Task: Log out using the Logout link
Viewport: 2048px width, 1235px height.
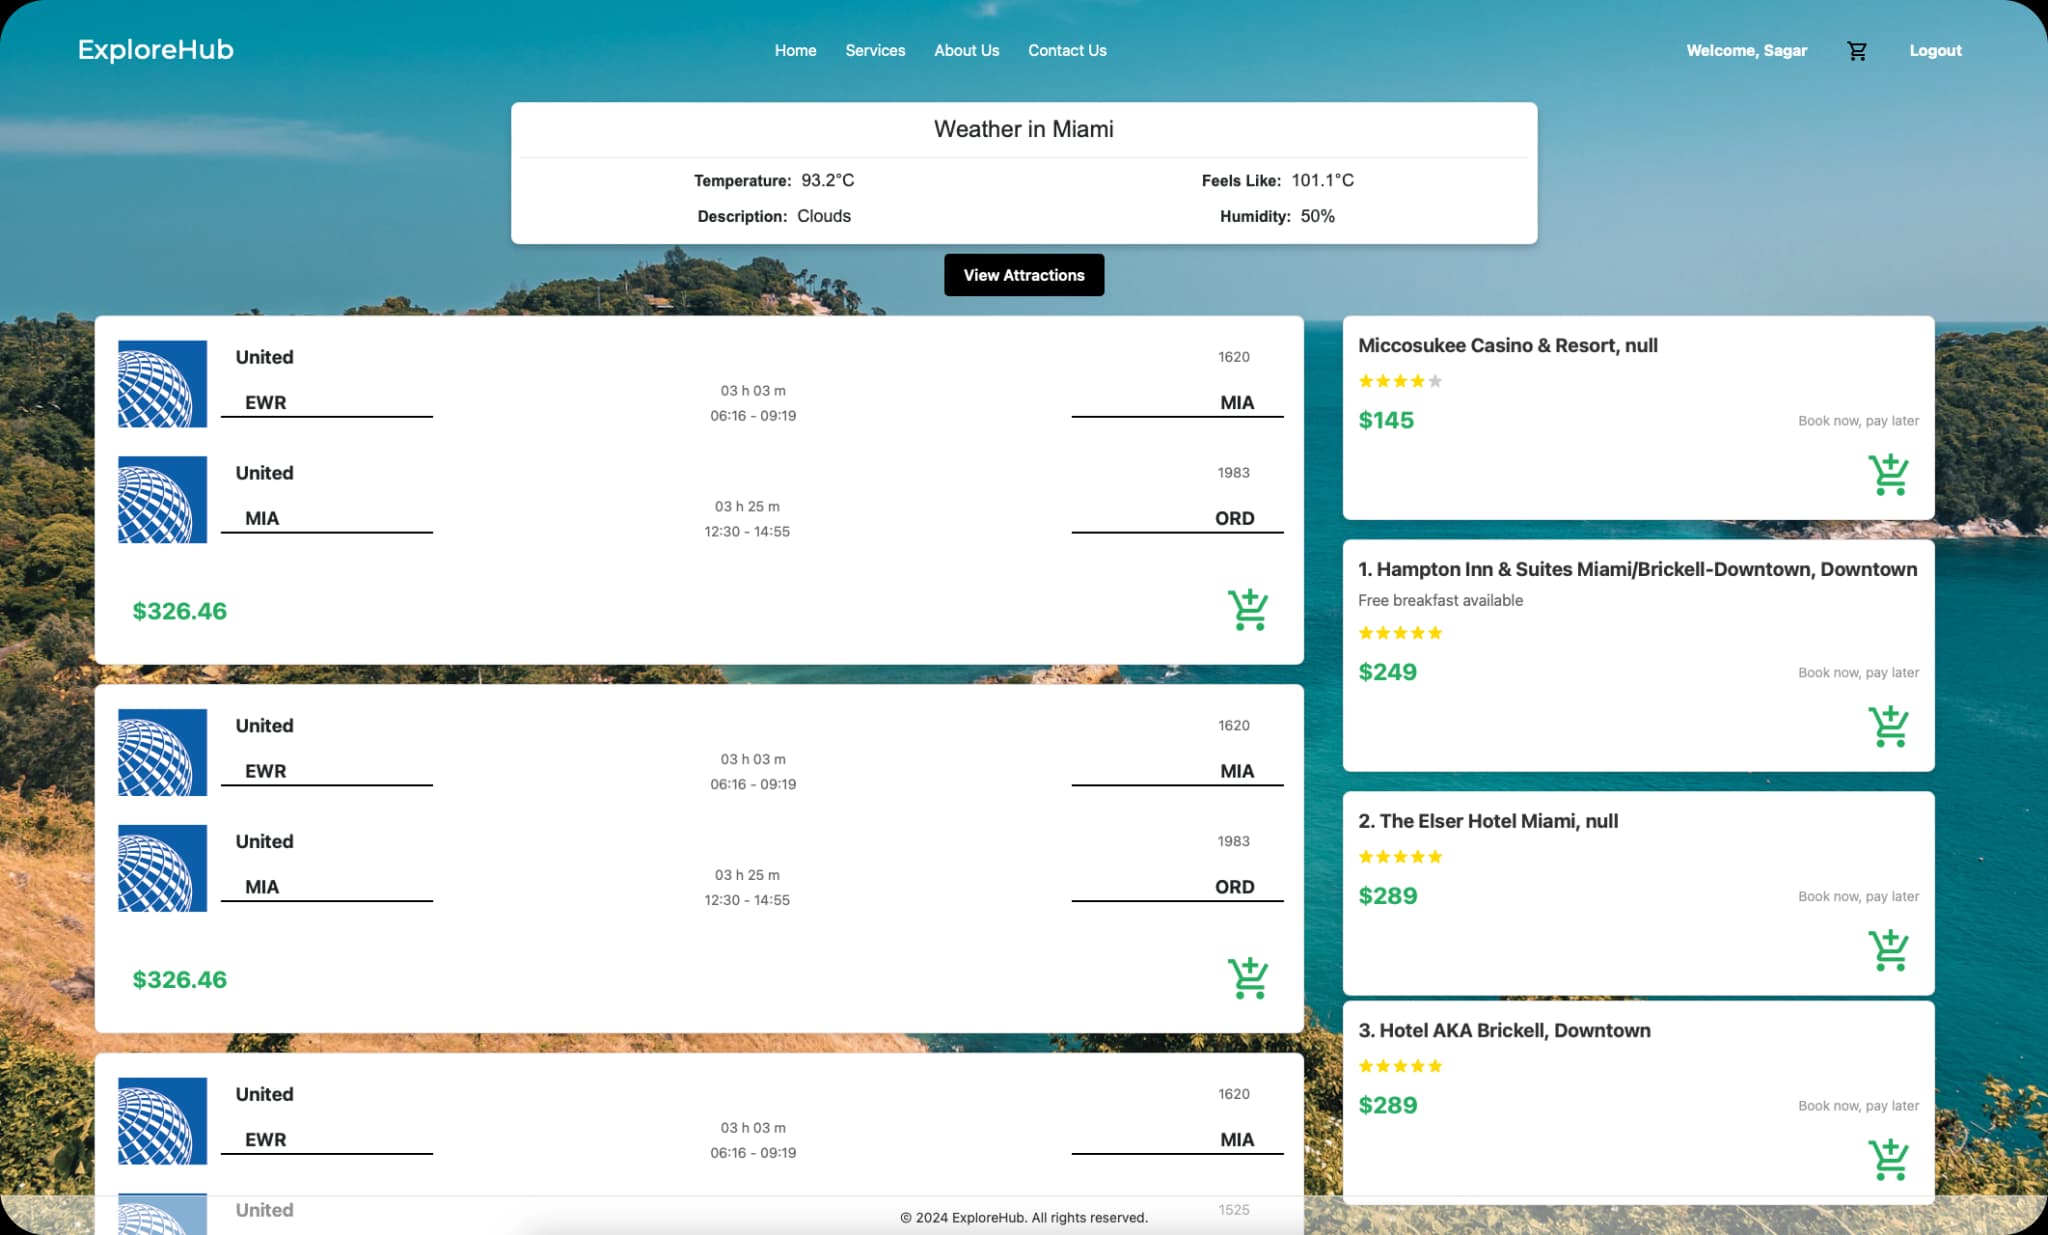Action: [1935, 51]
